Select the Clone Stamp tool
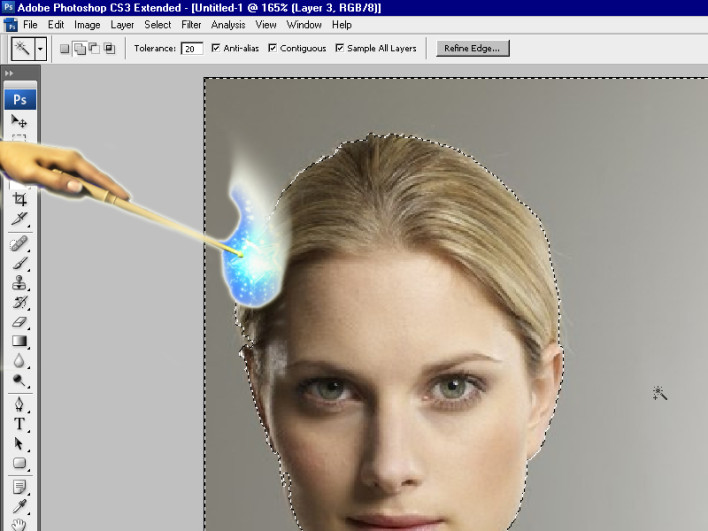This screenshot has height=531, width=708. point(19,283)
